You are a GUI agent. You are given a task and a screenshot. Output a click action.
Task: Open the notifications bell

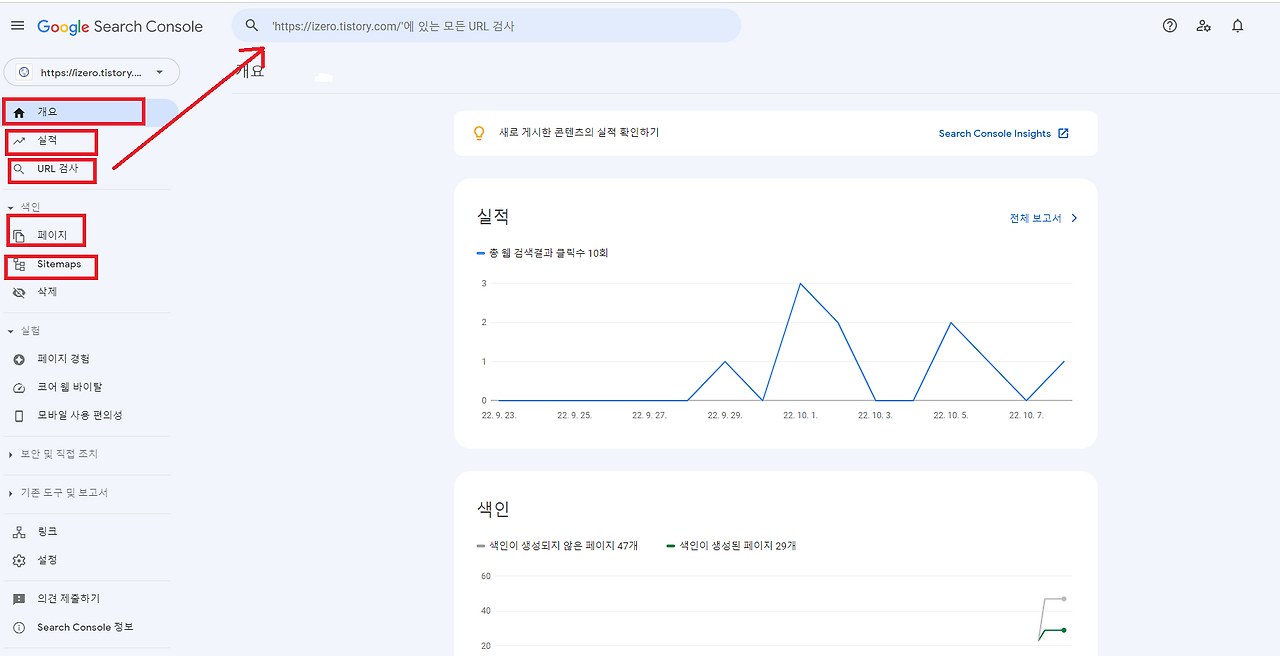pos(1238,26)
